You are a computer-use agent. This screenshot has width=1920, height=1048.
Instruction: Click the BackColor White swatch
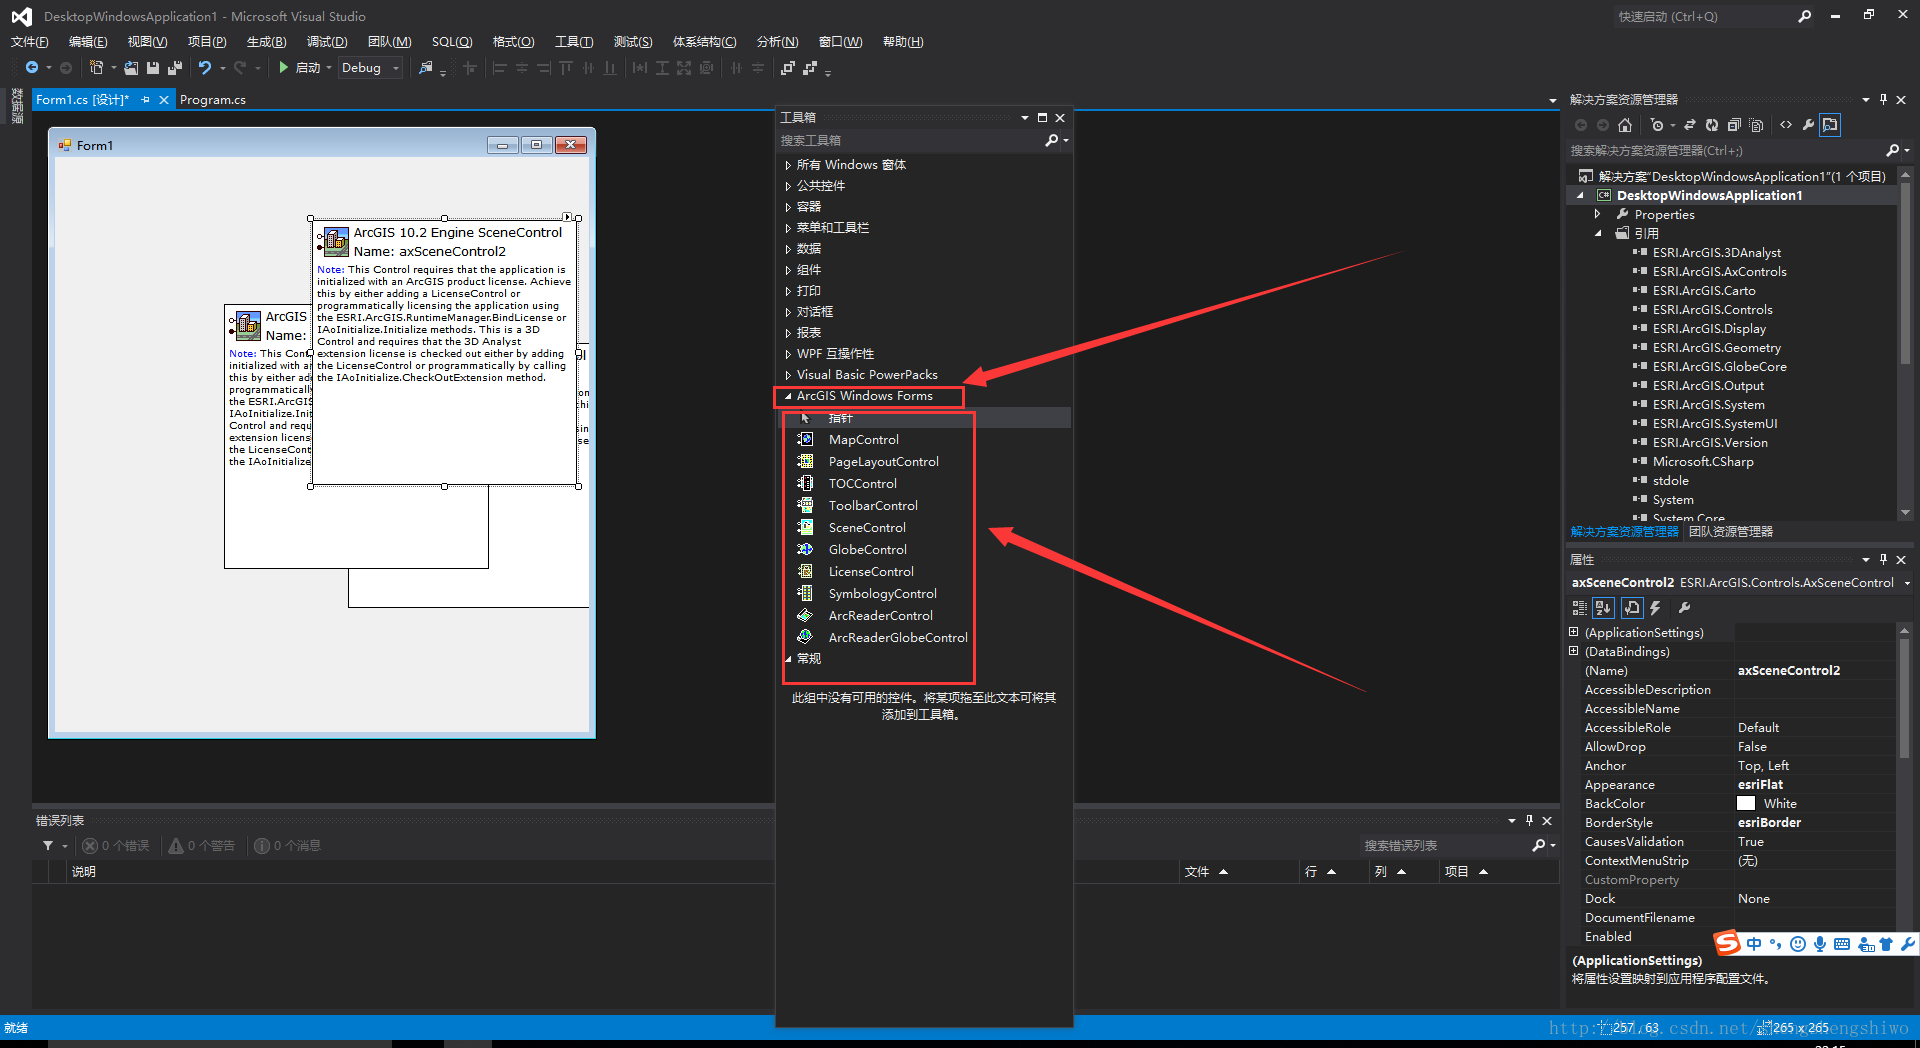[x=1746, y=804]
